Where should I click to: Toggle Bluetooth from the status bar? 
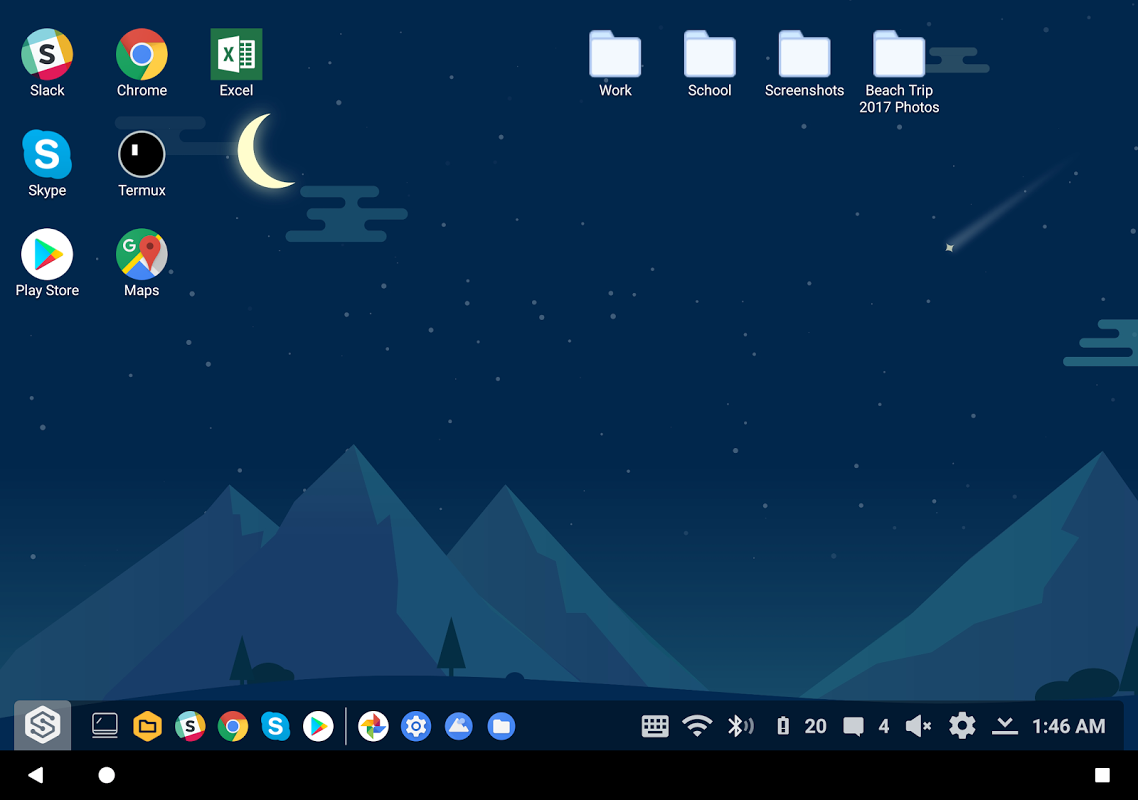[x=741, y=726]
